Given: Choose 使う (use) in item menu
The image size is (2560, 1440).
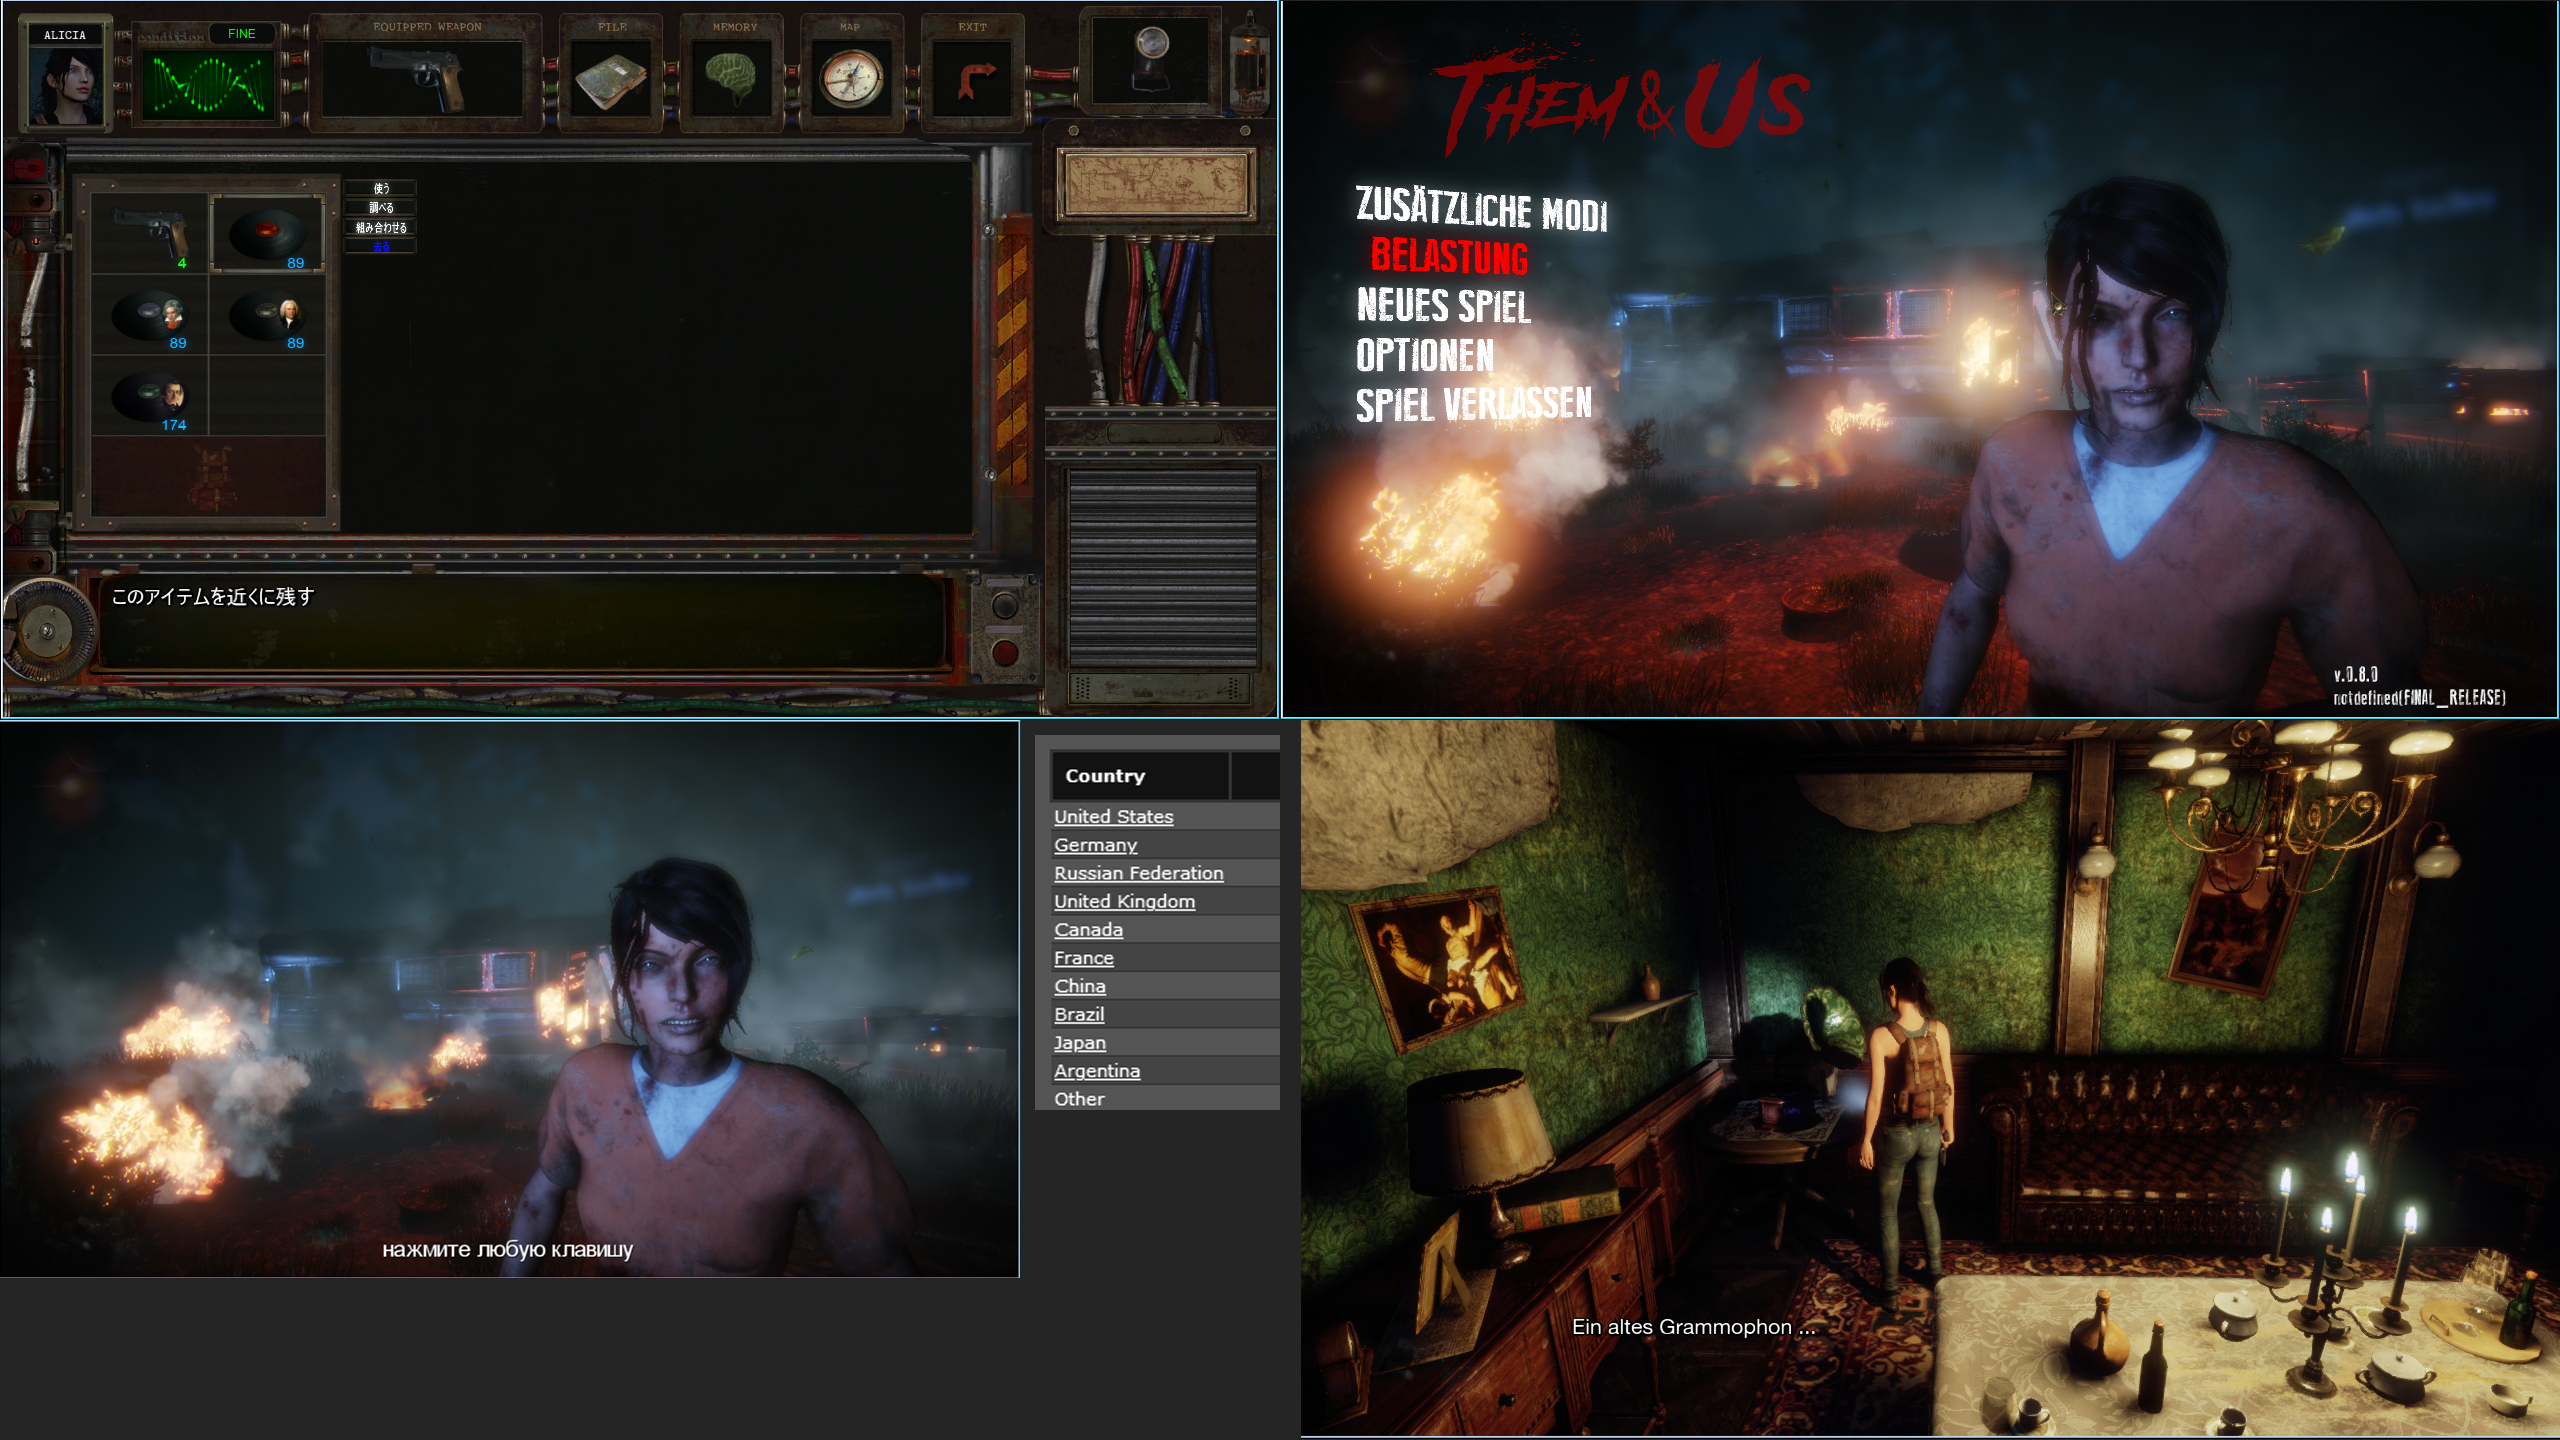Looking at the screenshot, I should click(381, 188).
